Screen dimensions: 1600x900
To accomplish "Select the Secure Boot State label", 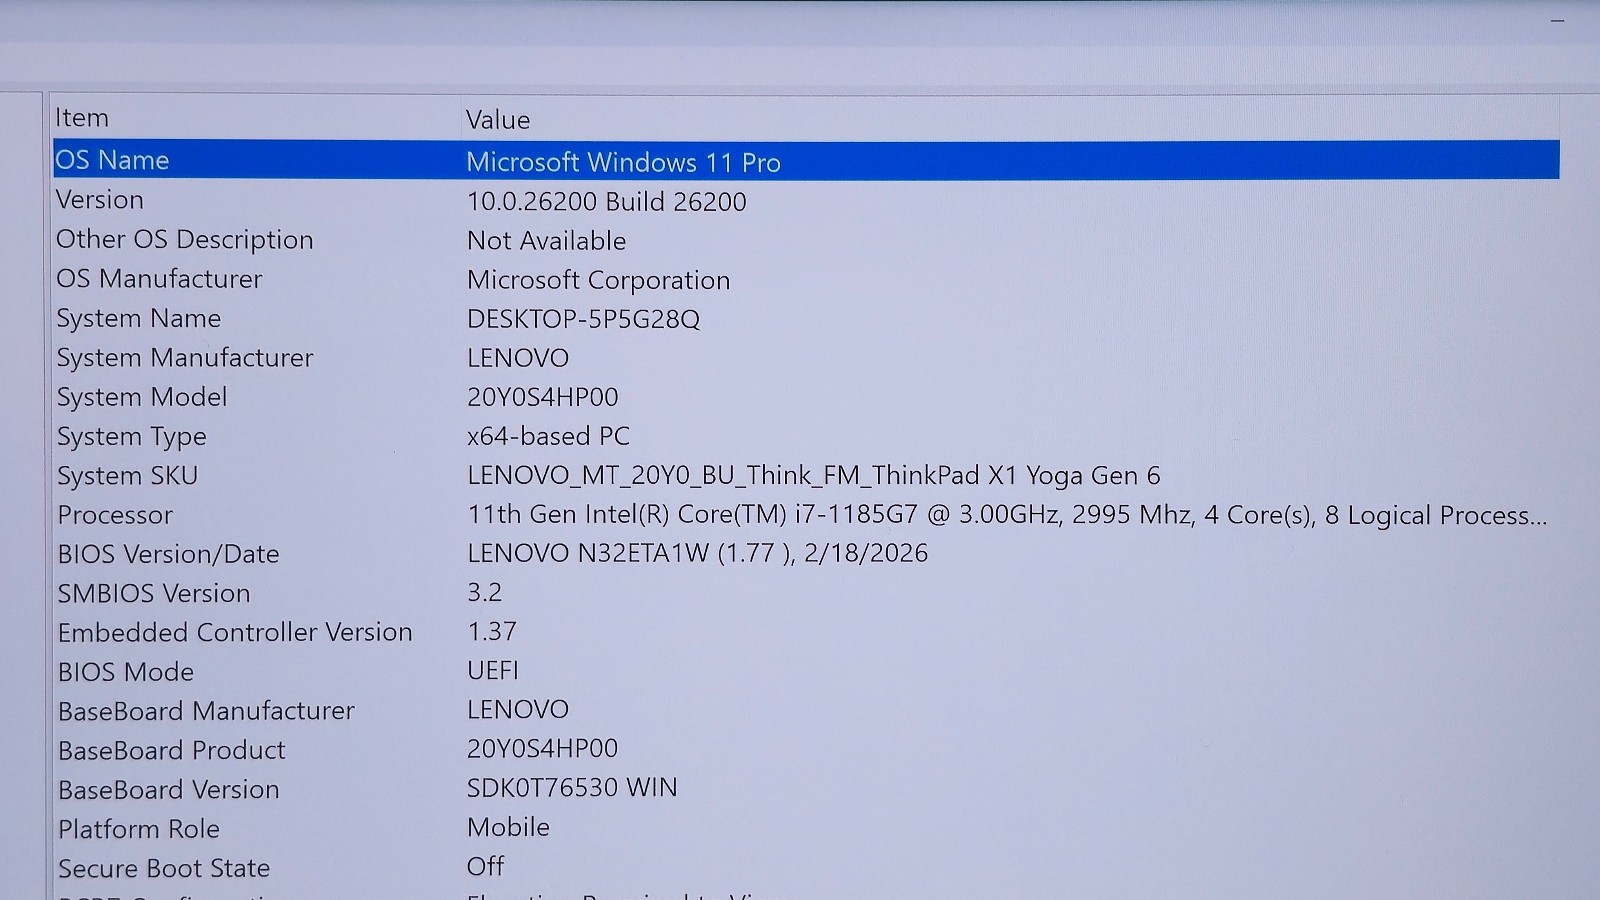I will pos(164,868).
